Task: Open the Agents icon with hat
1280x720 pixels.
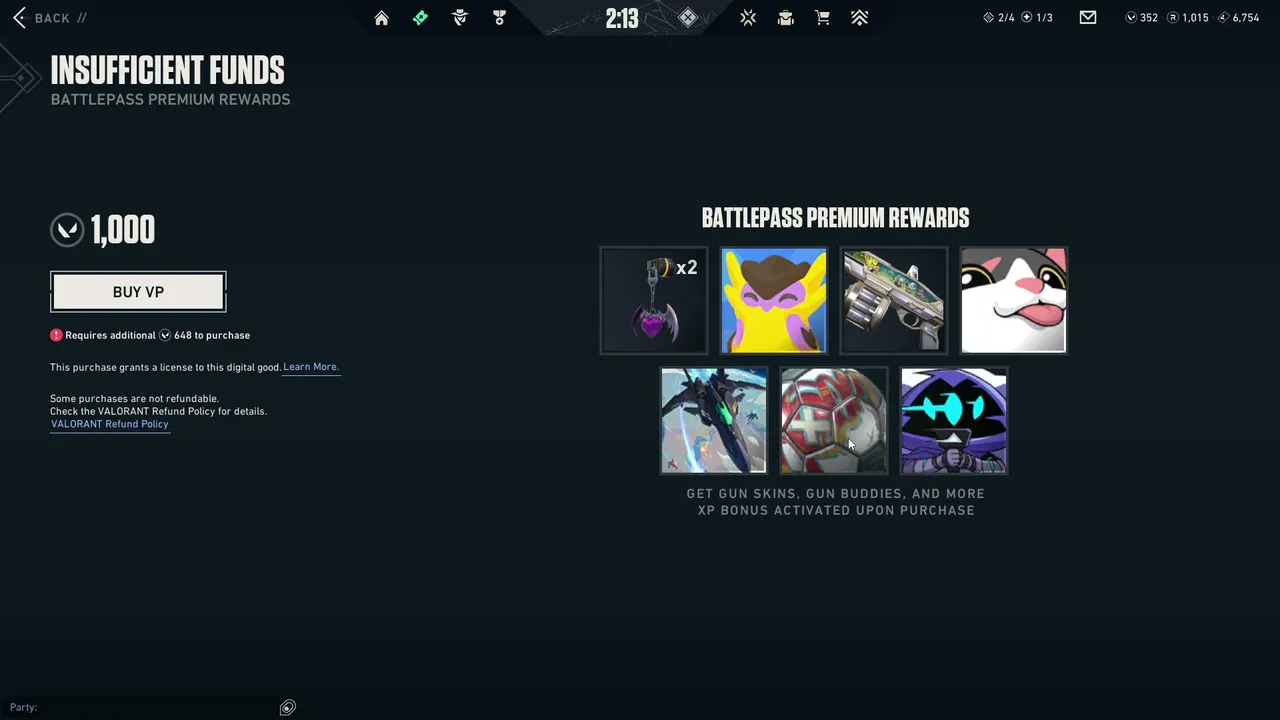Action: (460, 18)
